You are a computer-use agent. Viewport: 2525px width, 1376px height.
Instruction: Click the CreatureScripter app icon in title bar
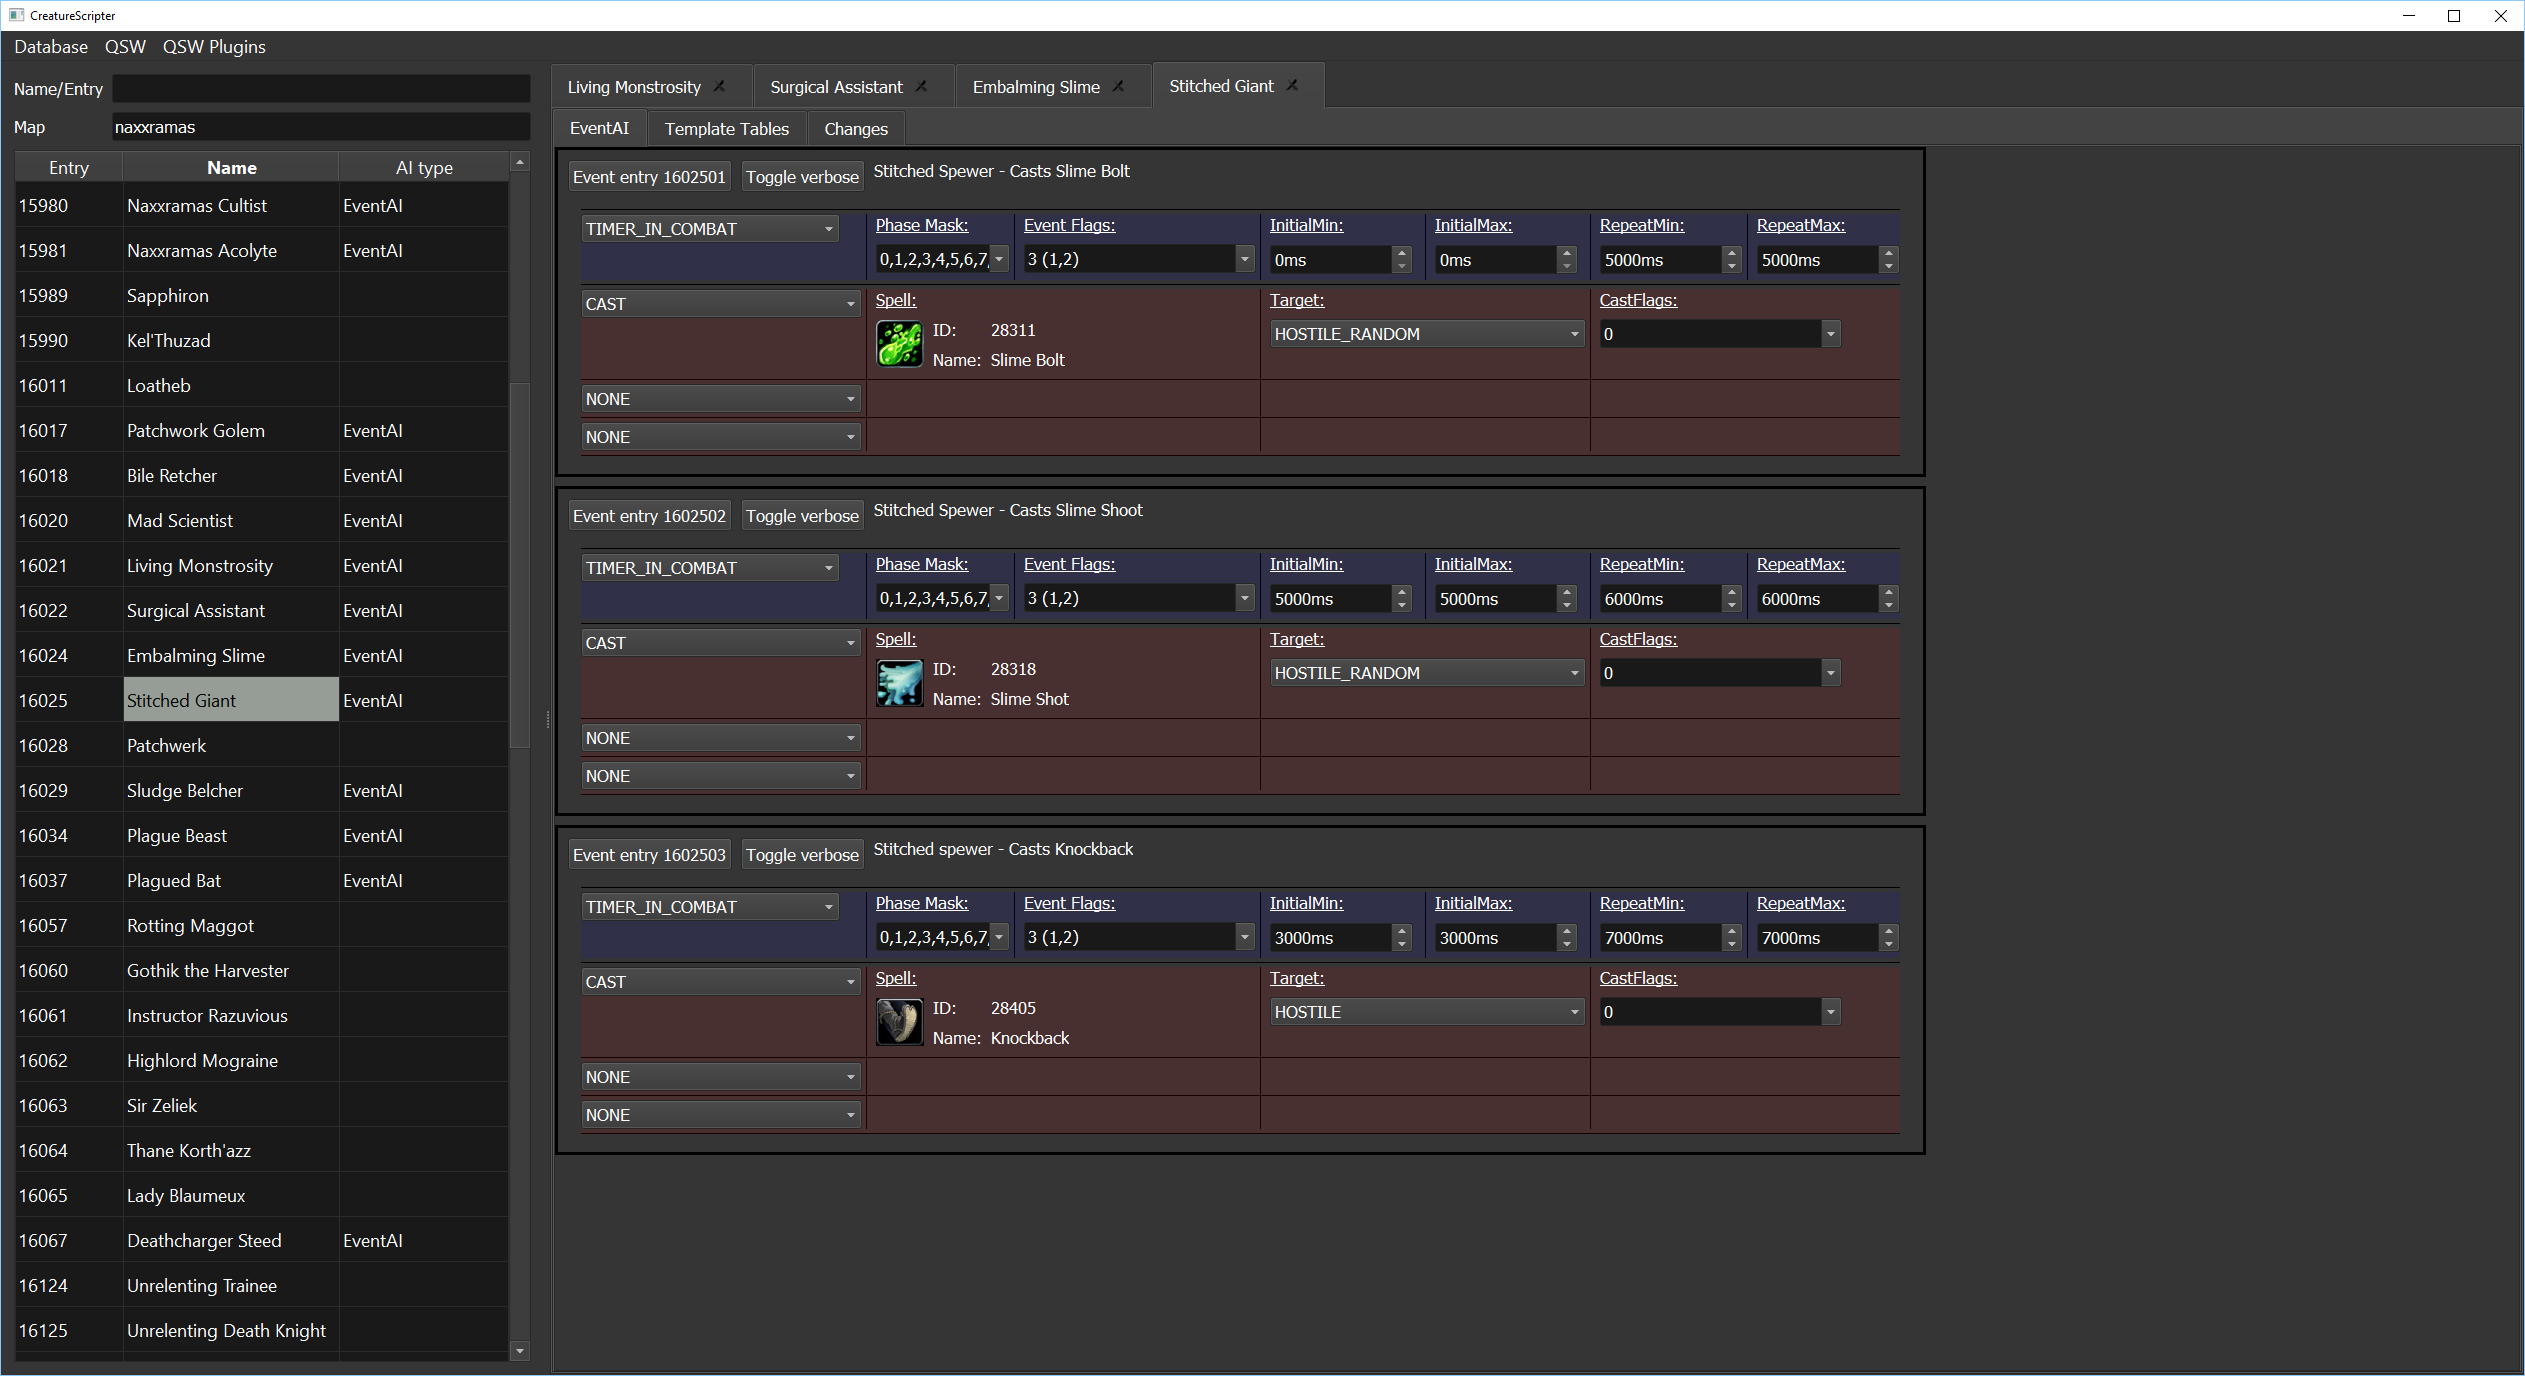click(16, 15)
